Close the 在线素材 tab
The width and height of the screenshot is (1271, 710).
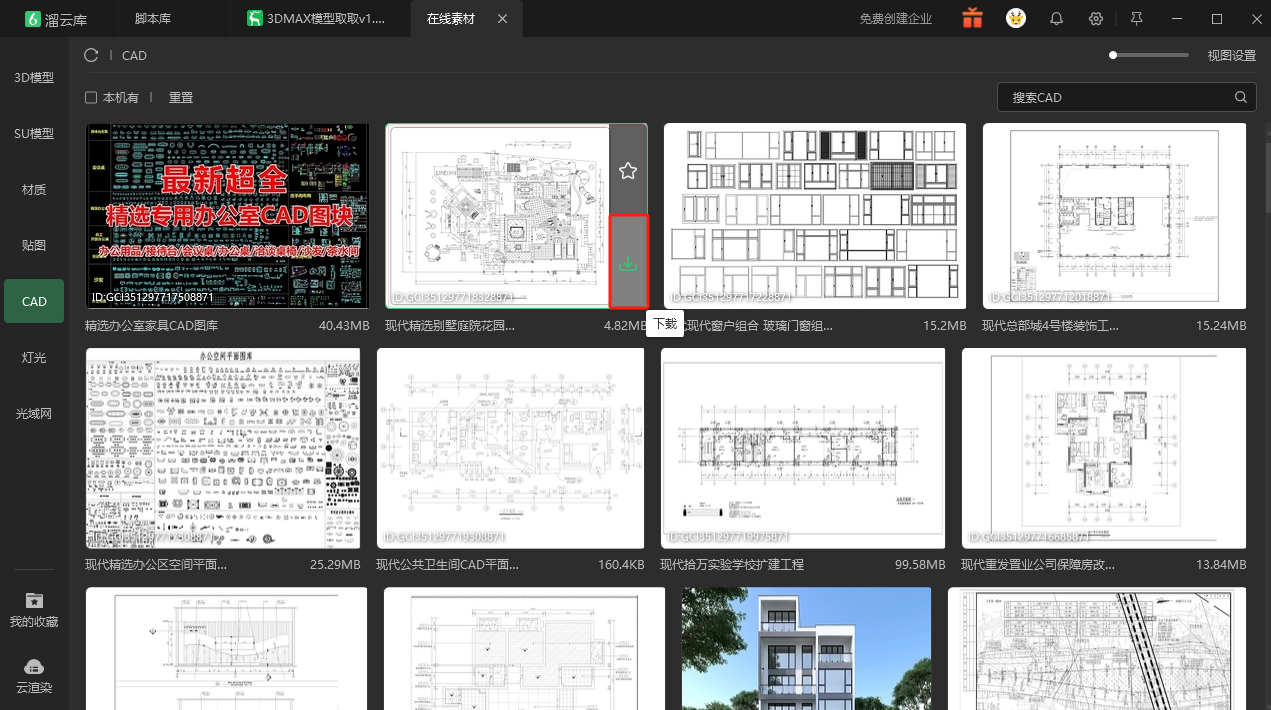(502, 19)
